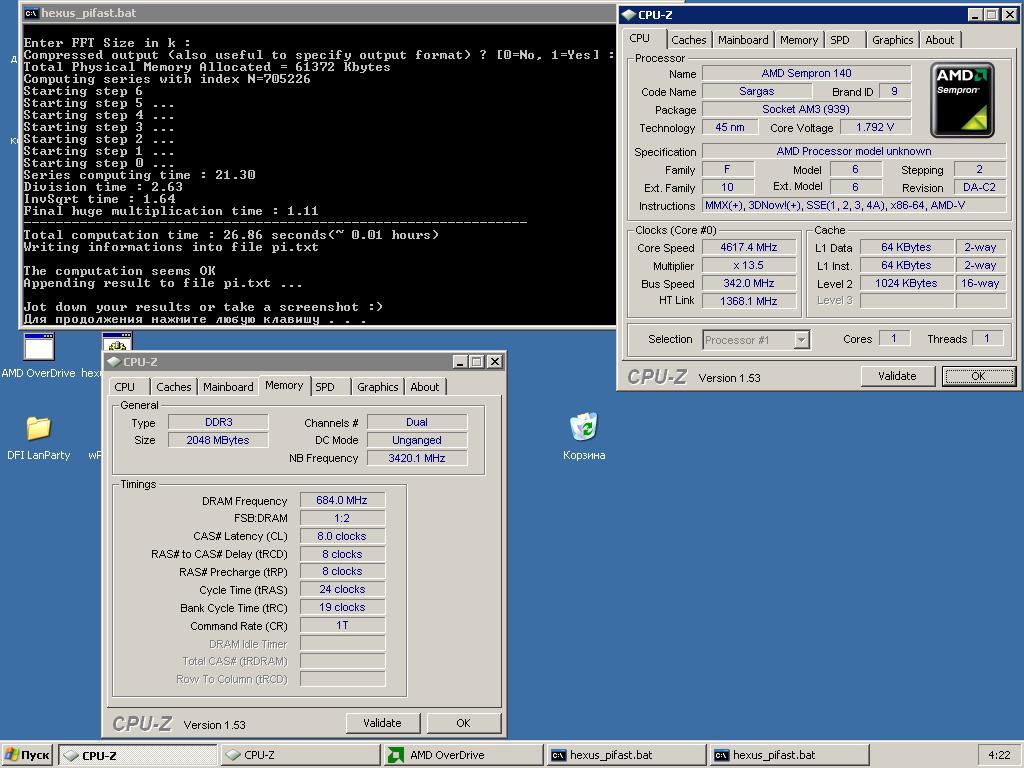Switch to first hexus_pifast.bat taskbar button

click(x=626, y=755)
